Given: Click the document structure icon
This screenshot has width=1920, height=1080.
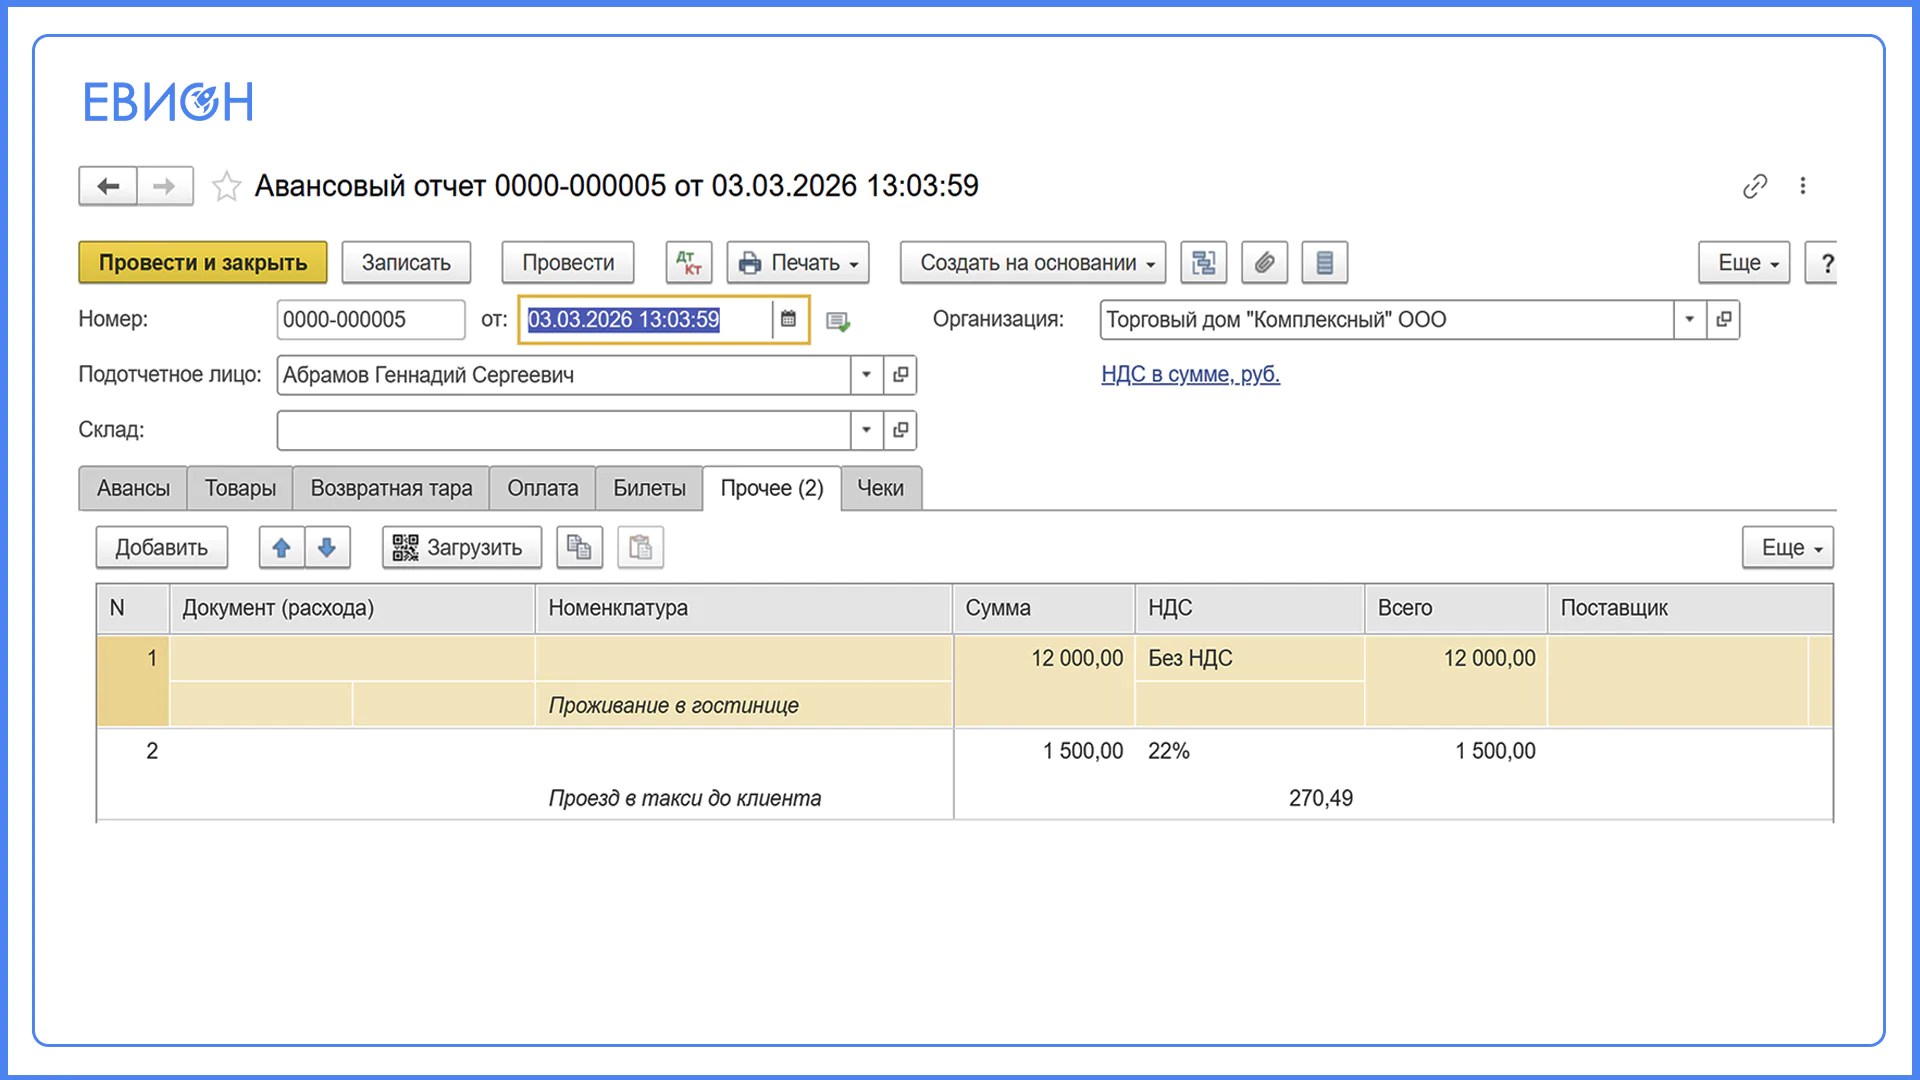Looking at the screenshot, I should click(x=1204, y=263).
